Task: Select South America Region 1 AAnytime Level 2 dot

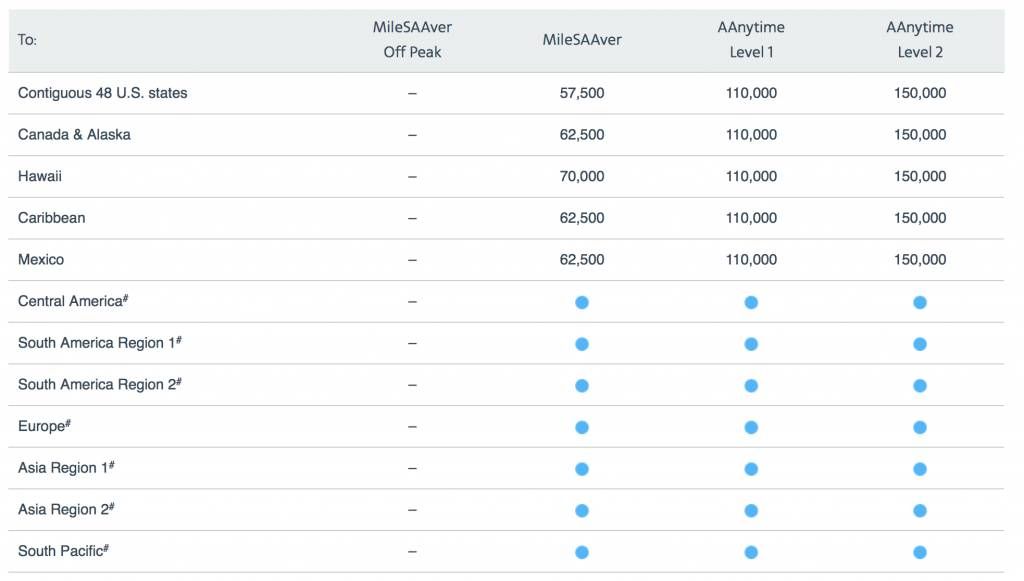Action: (920, 344)
